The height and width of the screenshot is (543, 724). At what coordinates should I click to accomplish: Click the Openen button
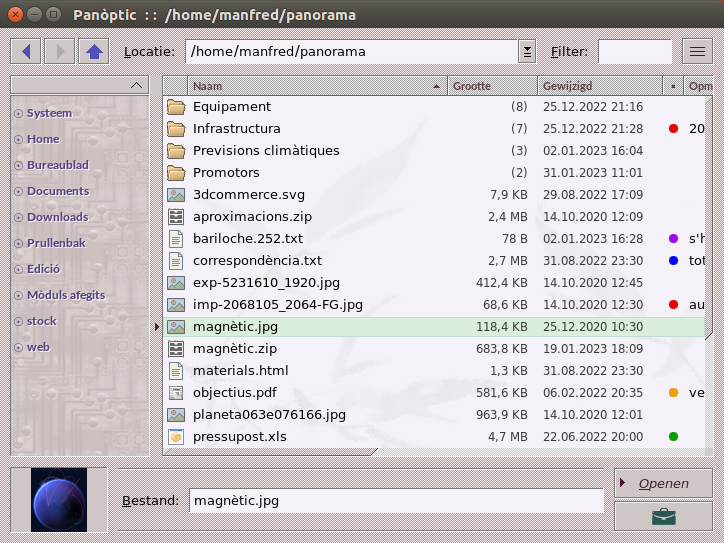pos(664,483)
